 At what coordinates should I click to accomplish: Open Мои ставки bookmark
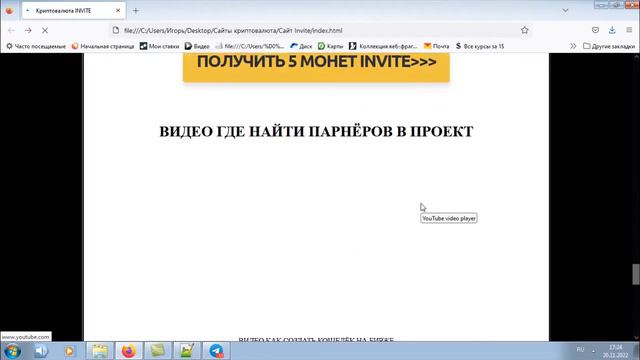(x=159, y=46)
